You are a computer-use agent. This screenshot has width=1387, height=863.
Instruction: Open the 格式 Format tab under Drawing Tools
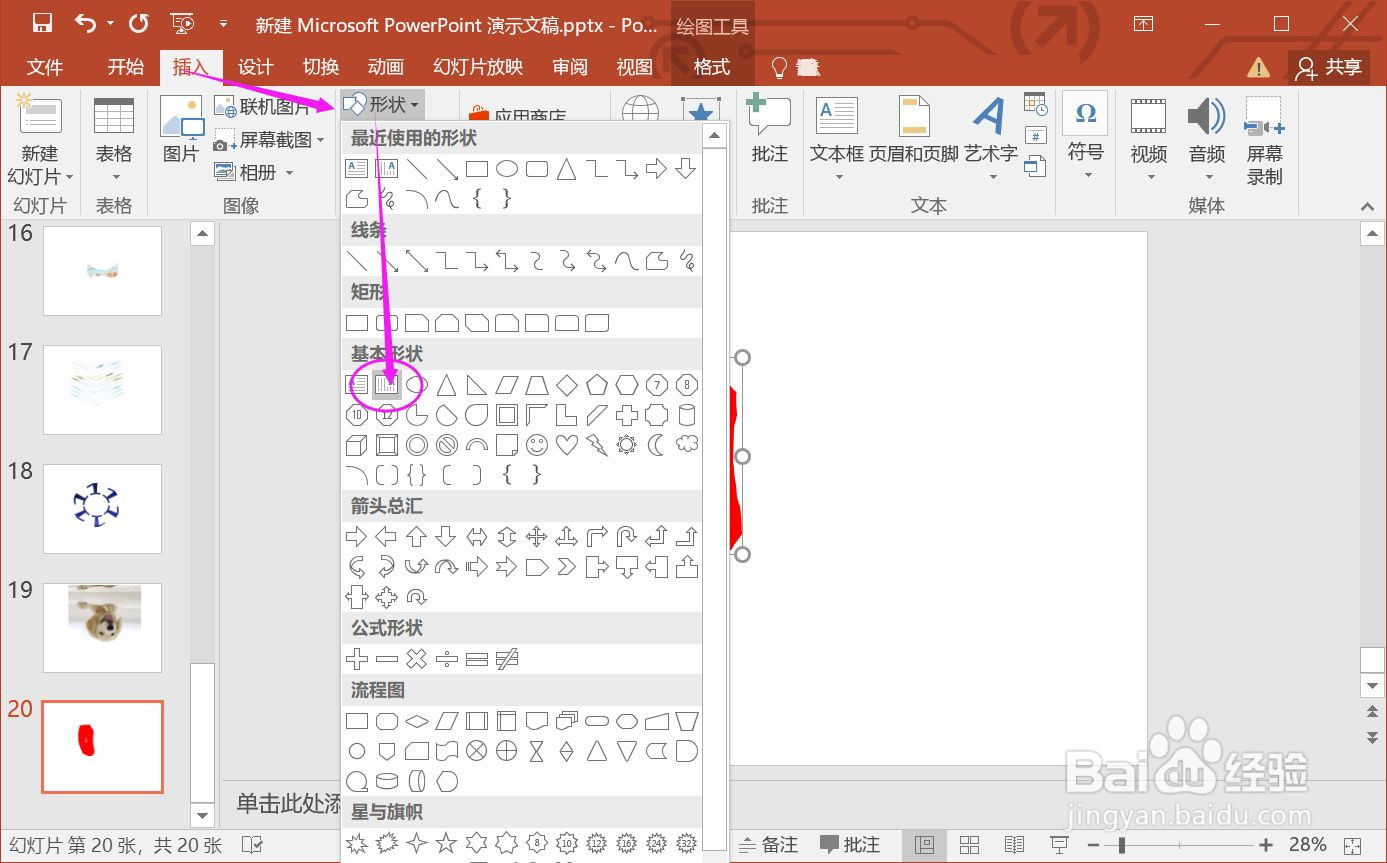[x=712, y=67]
